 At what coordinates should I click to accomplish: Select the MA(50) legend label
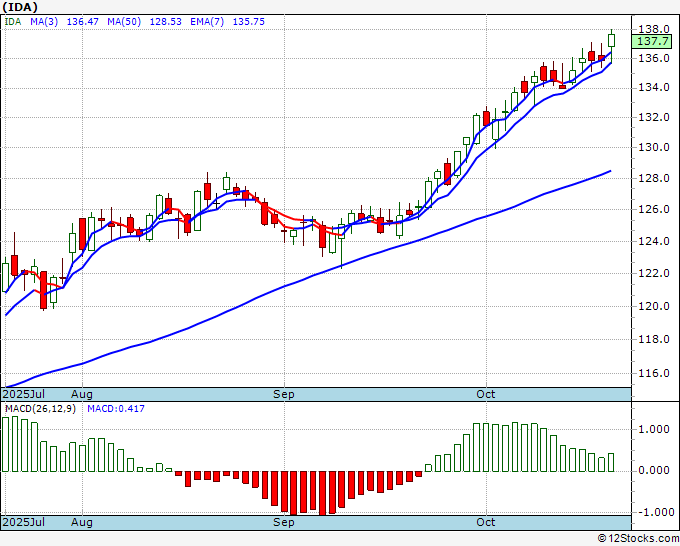point(124,22)
